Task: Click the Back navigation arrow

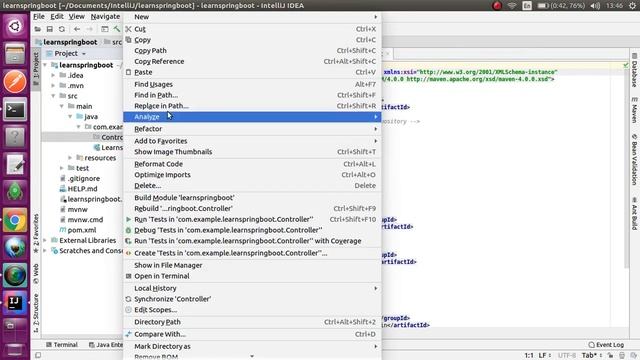Action: [x=77, y=29]
